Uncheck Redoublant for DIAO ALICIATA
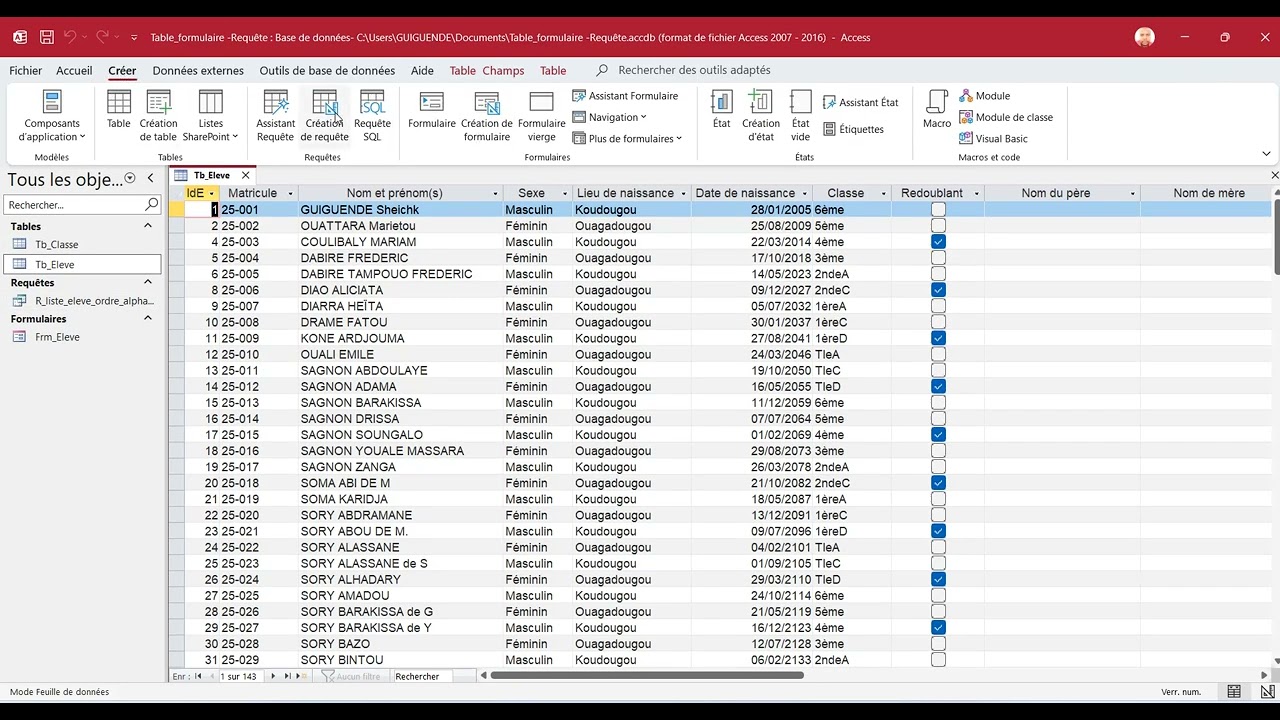This screenshot has width=1280, height=720. (x=938, y=290)
